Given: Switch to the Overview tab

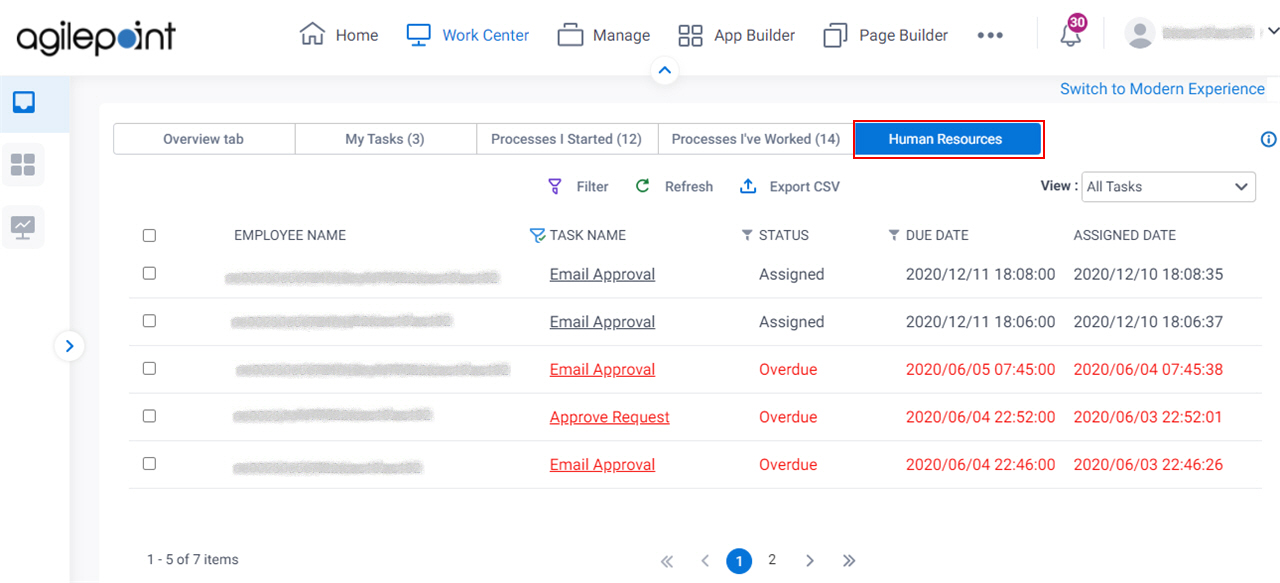Looking at the screenshot, I should click(204, 139).
